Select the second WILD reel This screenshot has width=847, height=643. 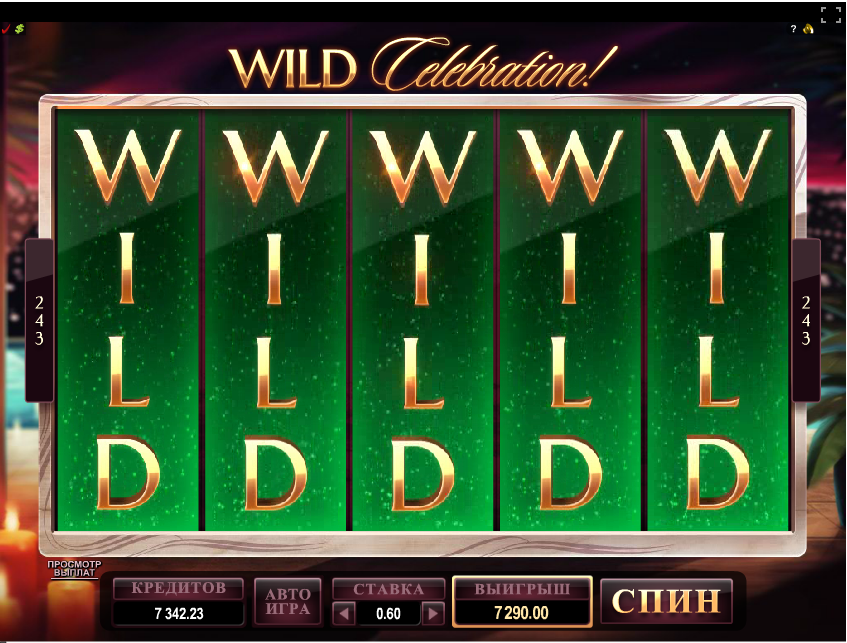[x=275, y=320]
